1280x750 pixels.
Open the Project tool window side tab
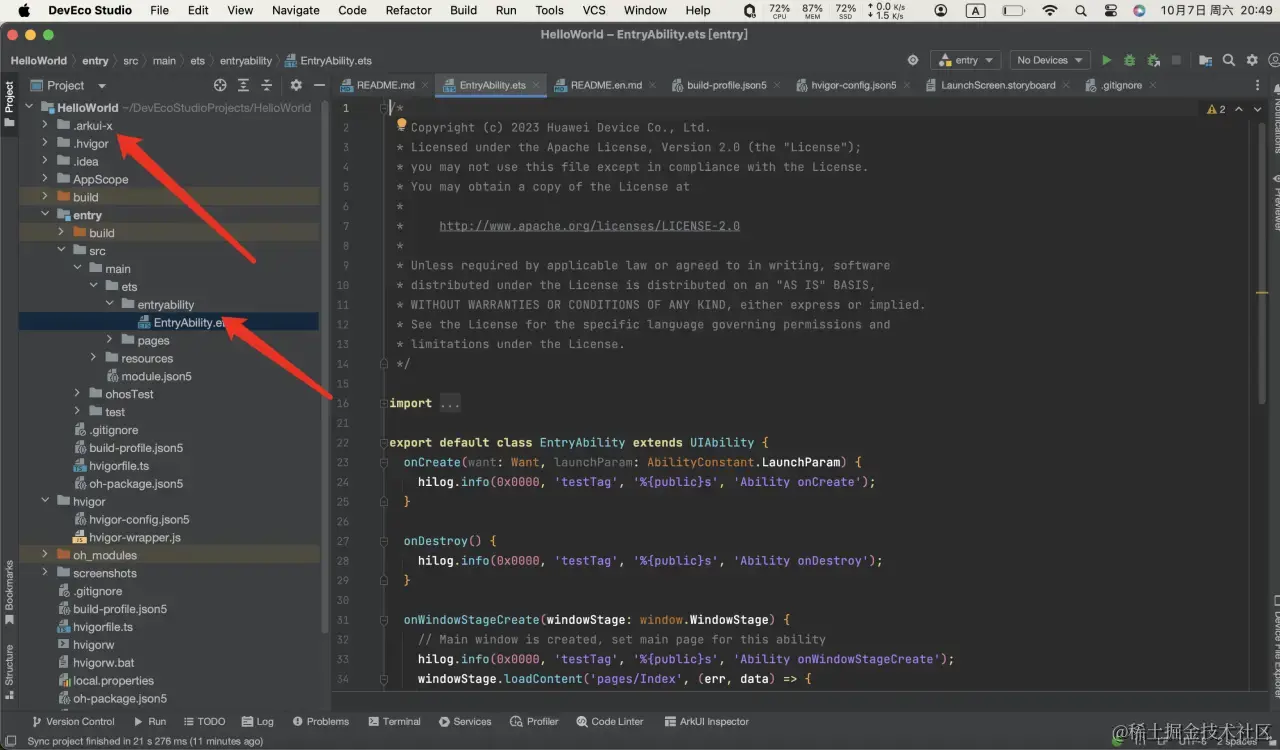[x=9, y=104]
